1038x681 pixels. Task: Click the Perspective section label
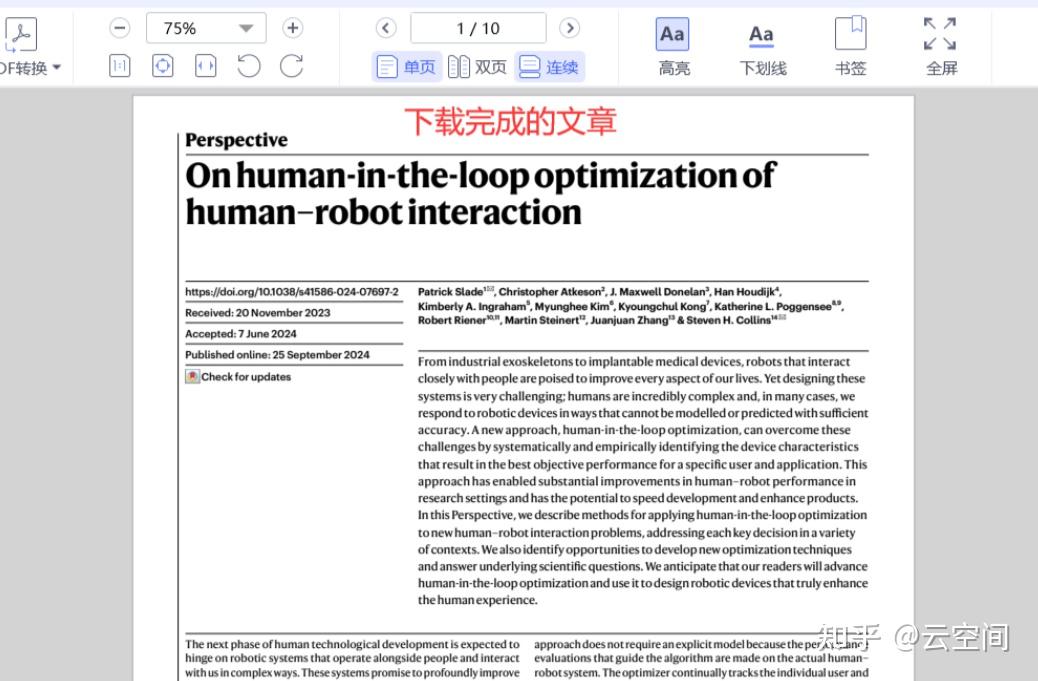[236, 140]
